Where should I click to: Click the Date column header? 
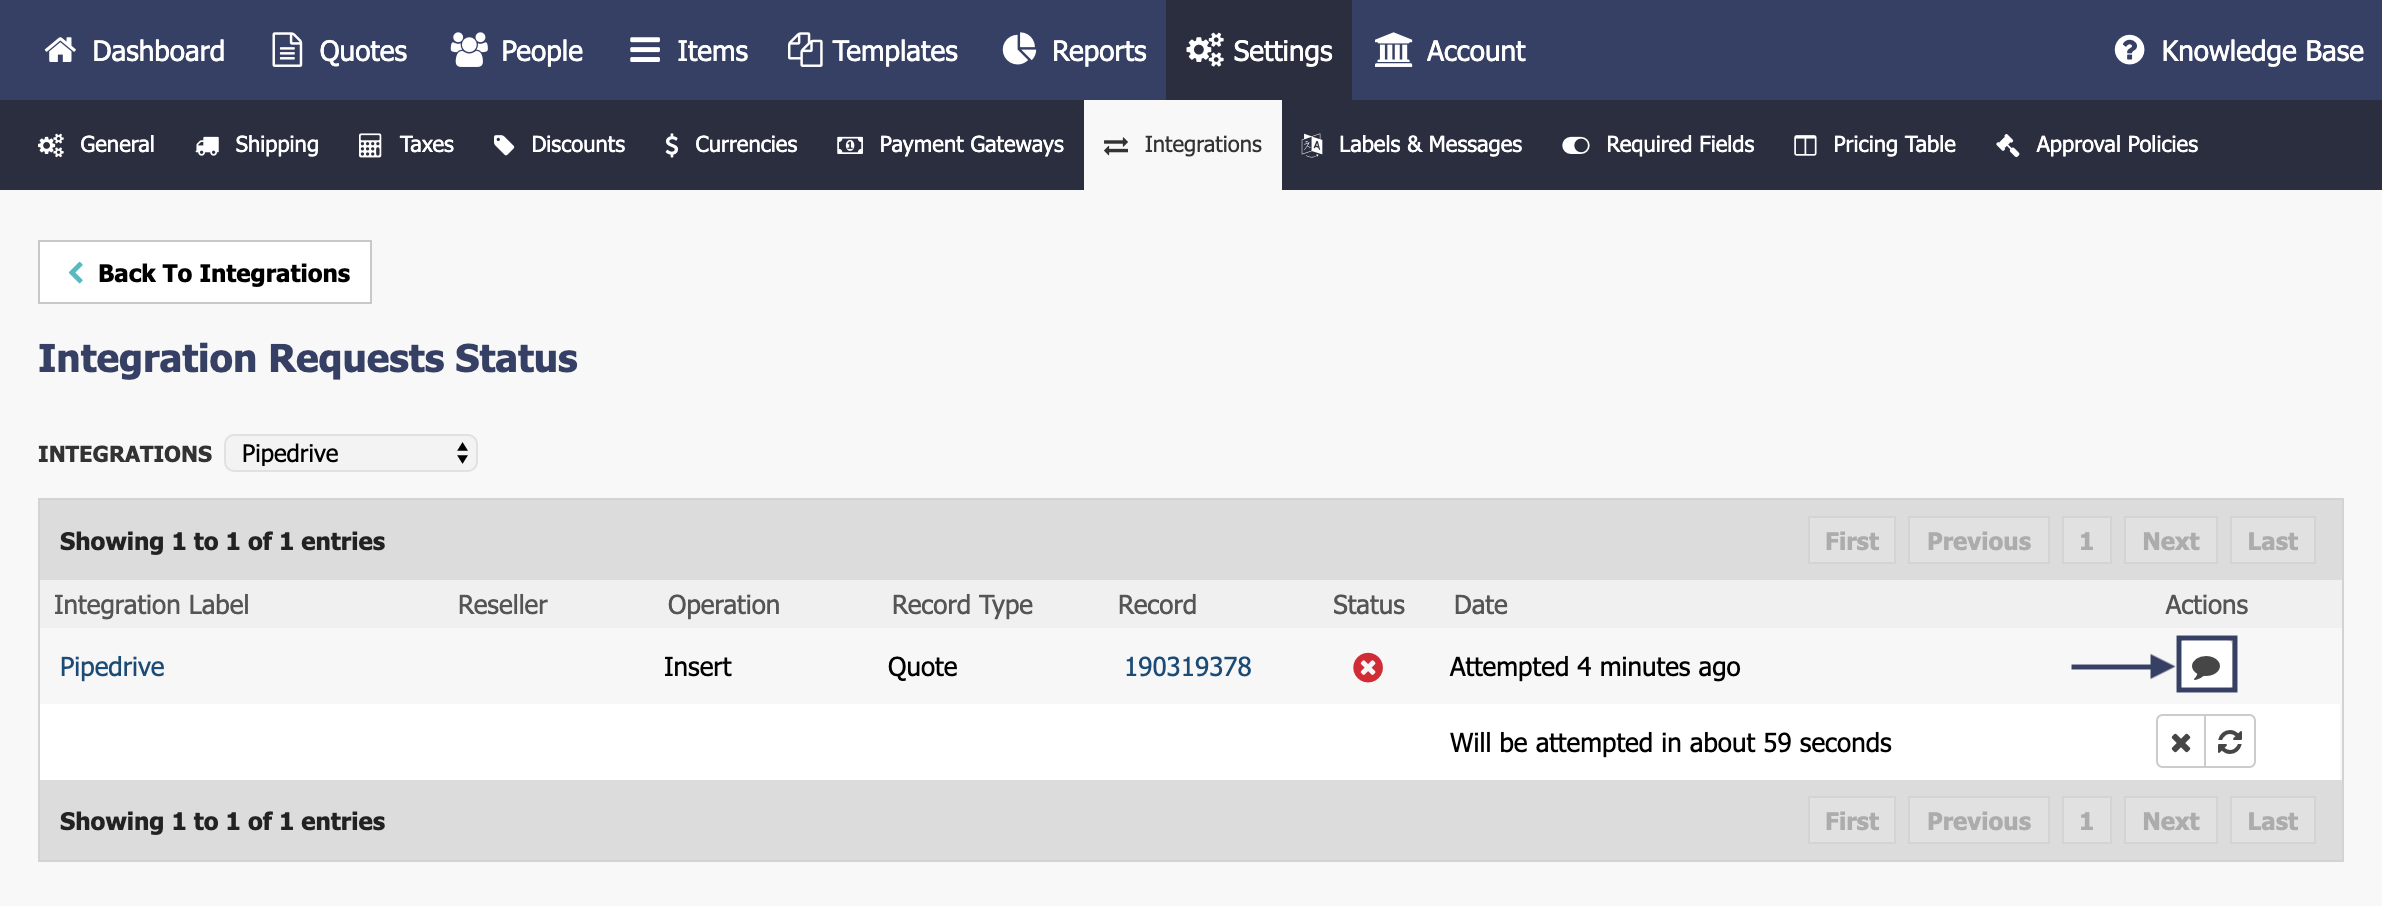coord(1481,605)
